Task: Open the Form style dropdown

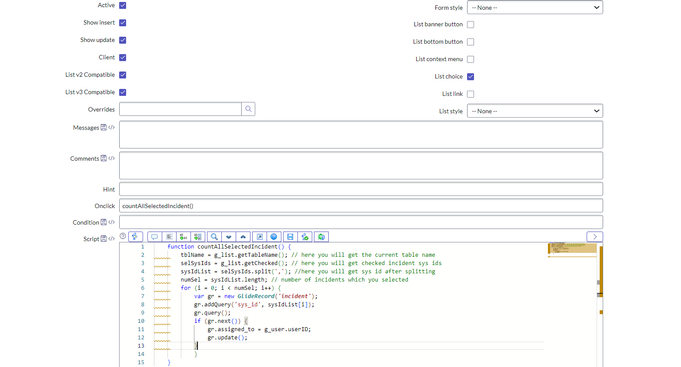Action: click(535, 7)
